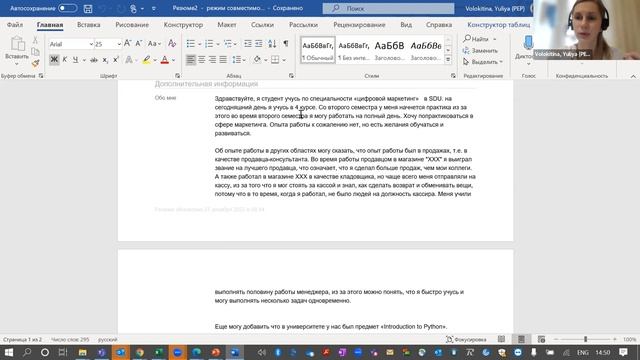Open the Dictate (Диктовать) microphone icon

point(528,43)
